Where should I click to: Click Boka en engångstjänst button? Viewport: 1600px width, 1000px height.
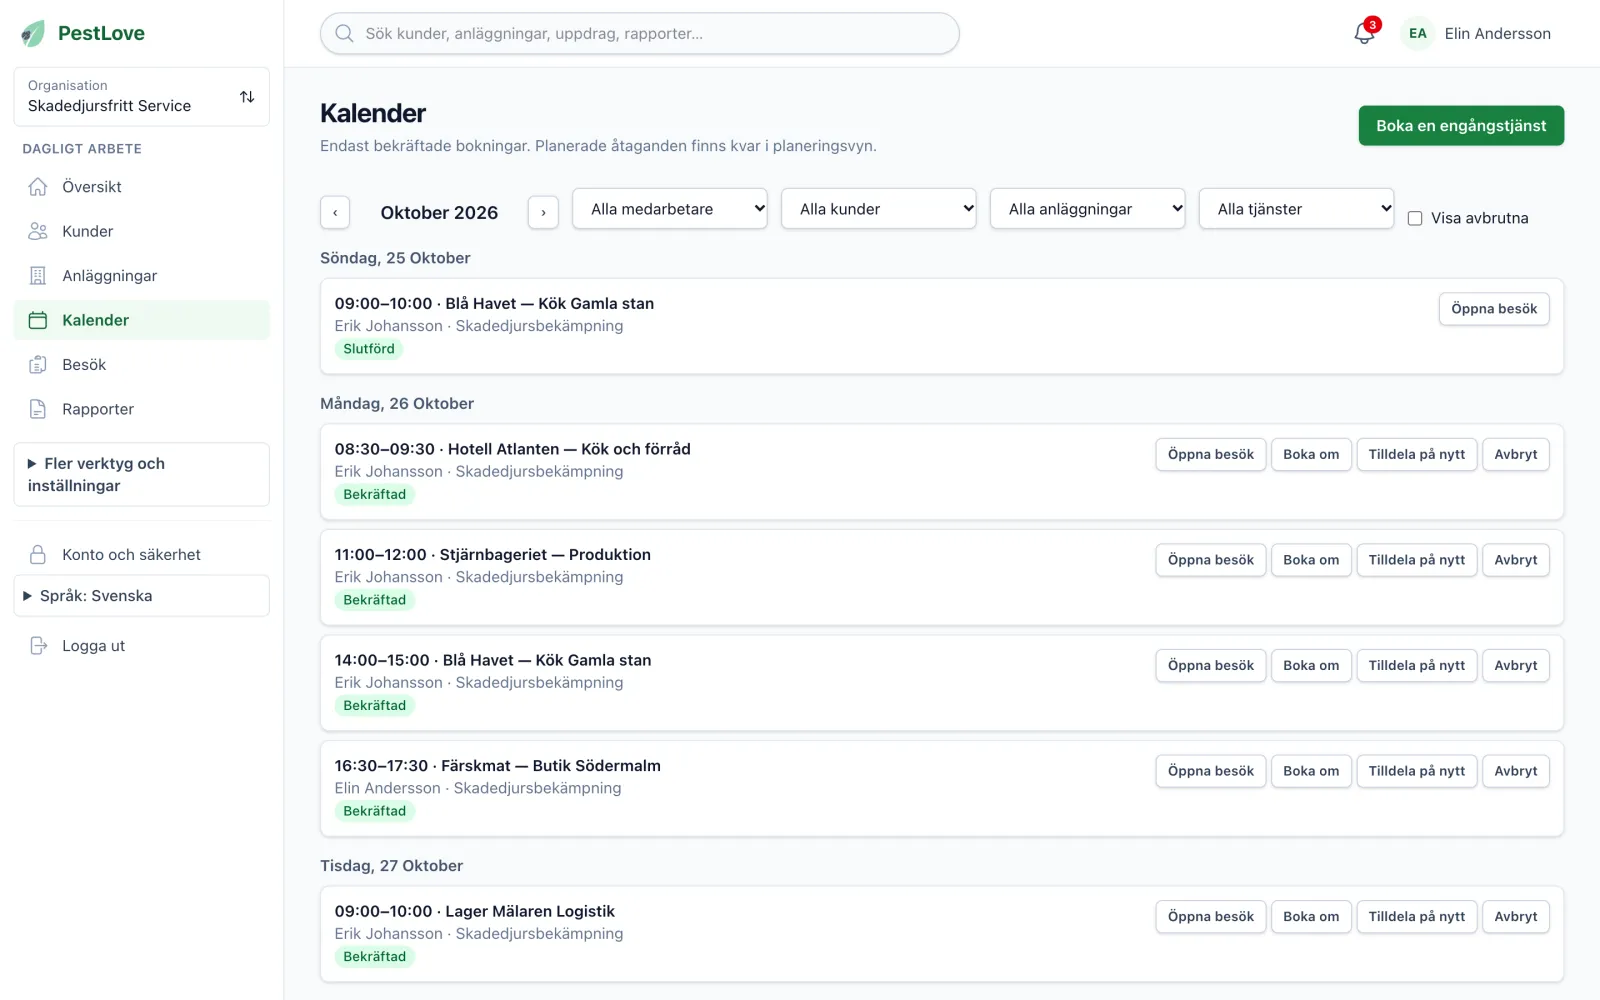(1461, 126)
